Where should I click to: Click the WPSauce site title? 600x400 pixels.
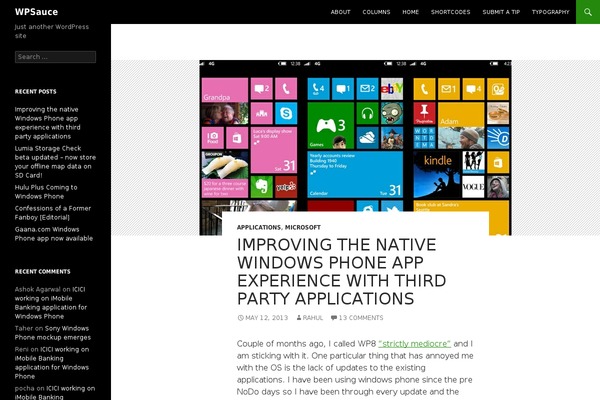(x=36, y=12)
